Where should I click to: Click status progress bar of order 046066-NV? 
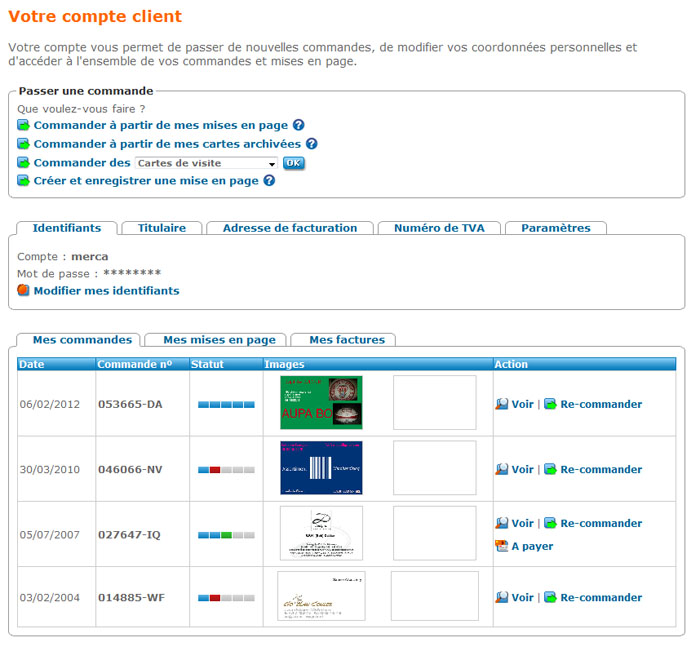click(226, 470)
